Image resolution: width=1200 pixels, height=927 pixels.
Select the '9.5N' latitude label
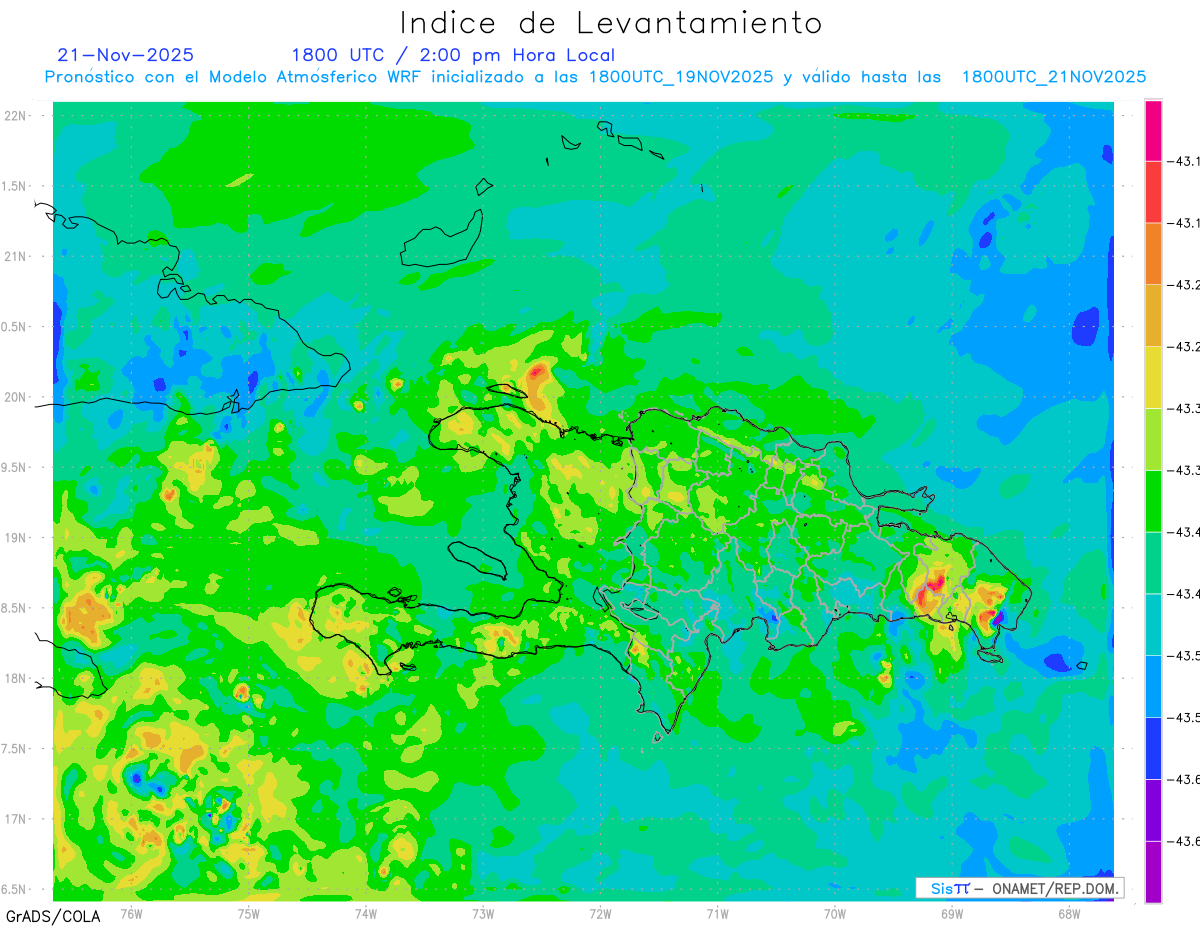13,467
